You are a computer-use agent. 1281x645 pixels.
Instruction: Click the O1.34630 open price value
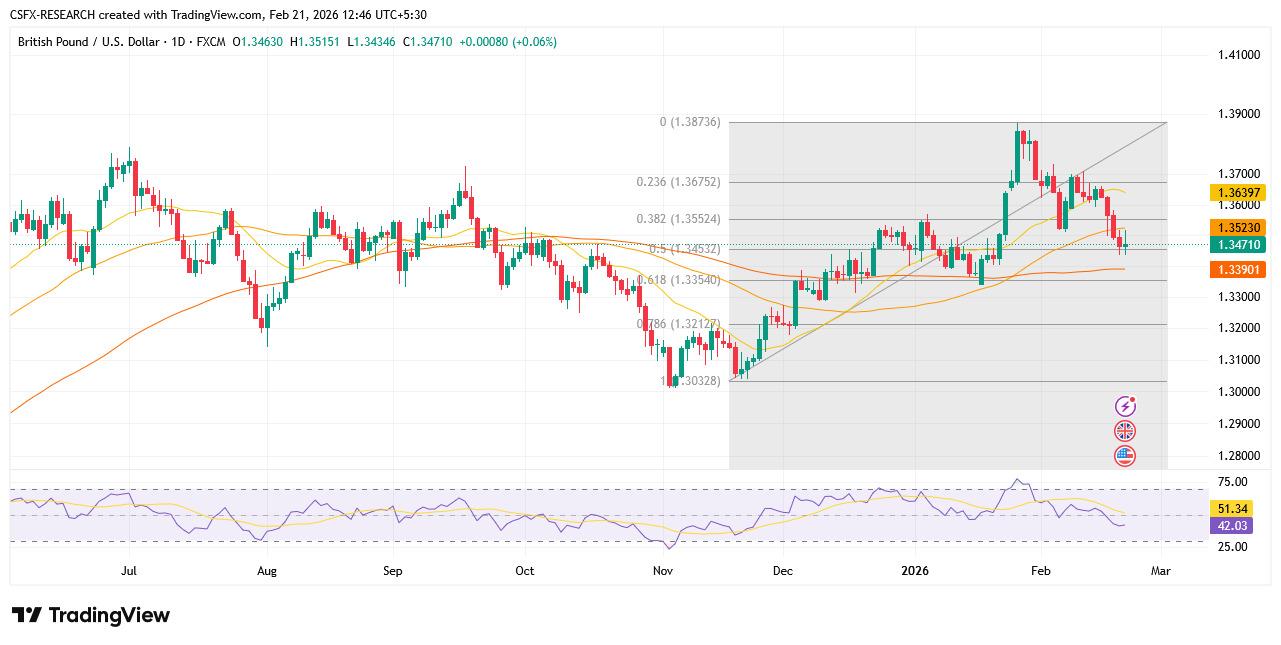point(256,43)
